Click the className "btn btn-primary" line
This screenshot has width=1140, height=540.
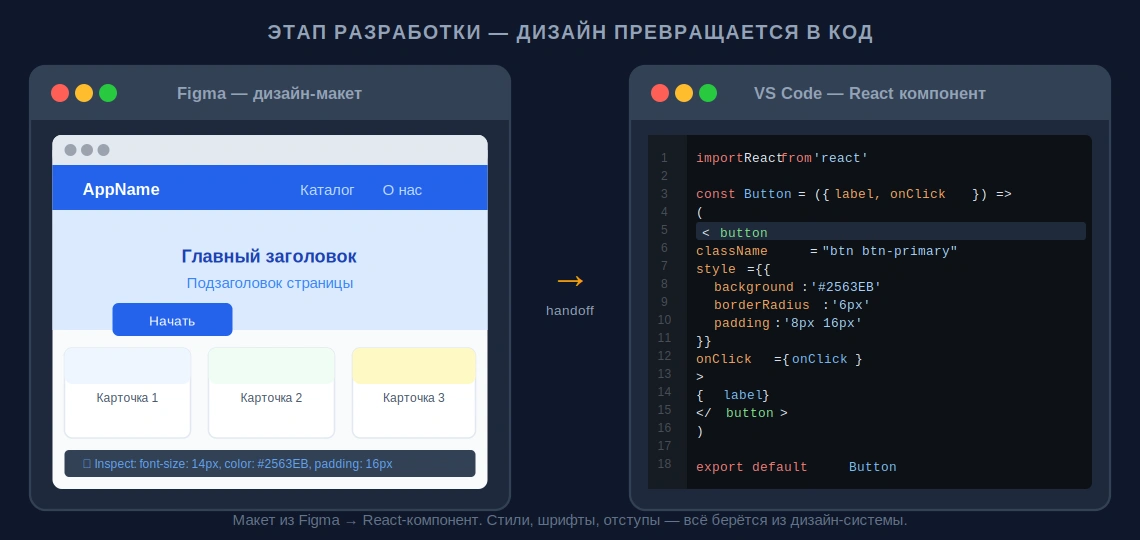pos(827,251)
